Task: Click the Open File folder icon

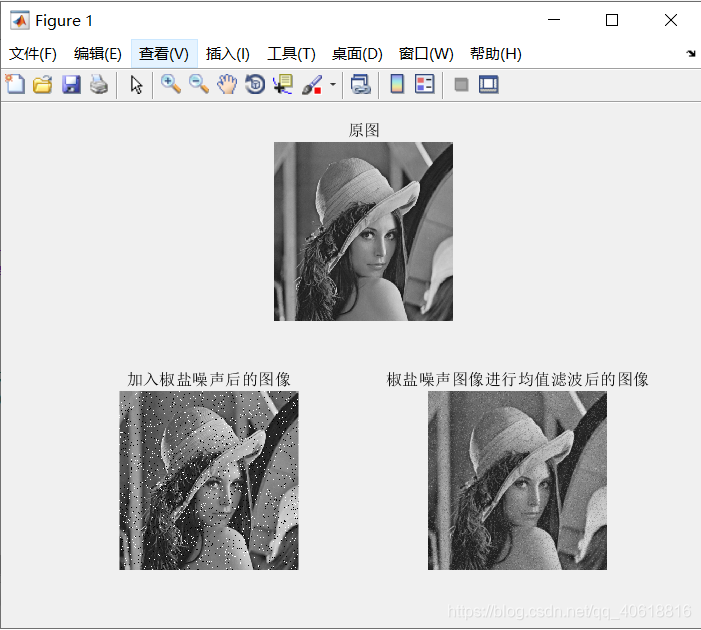Action: (42, 84)
